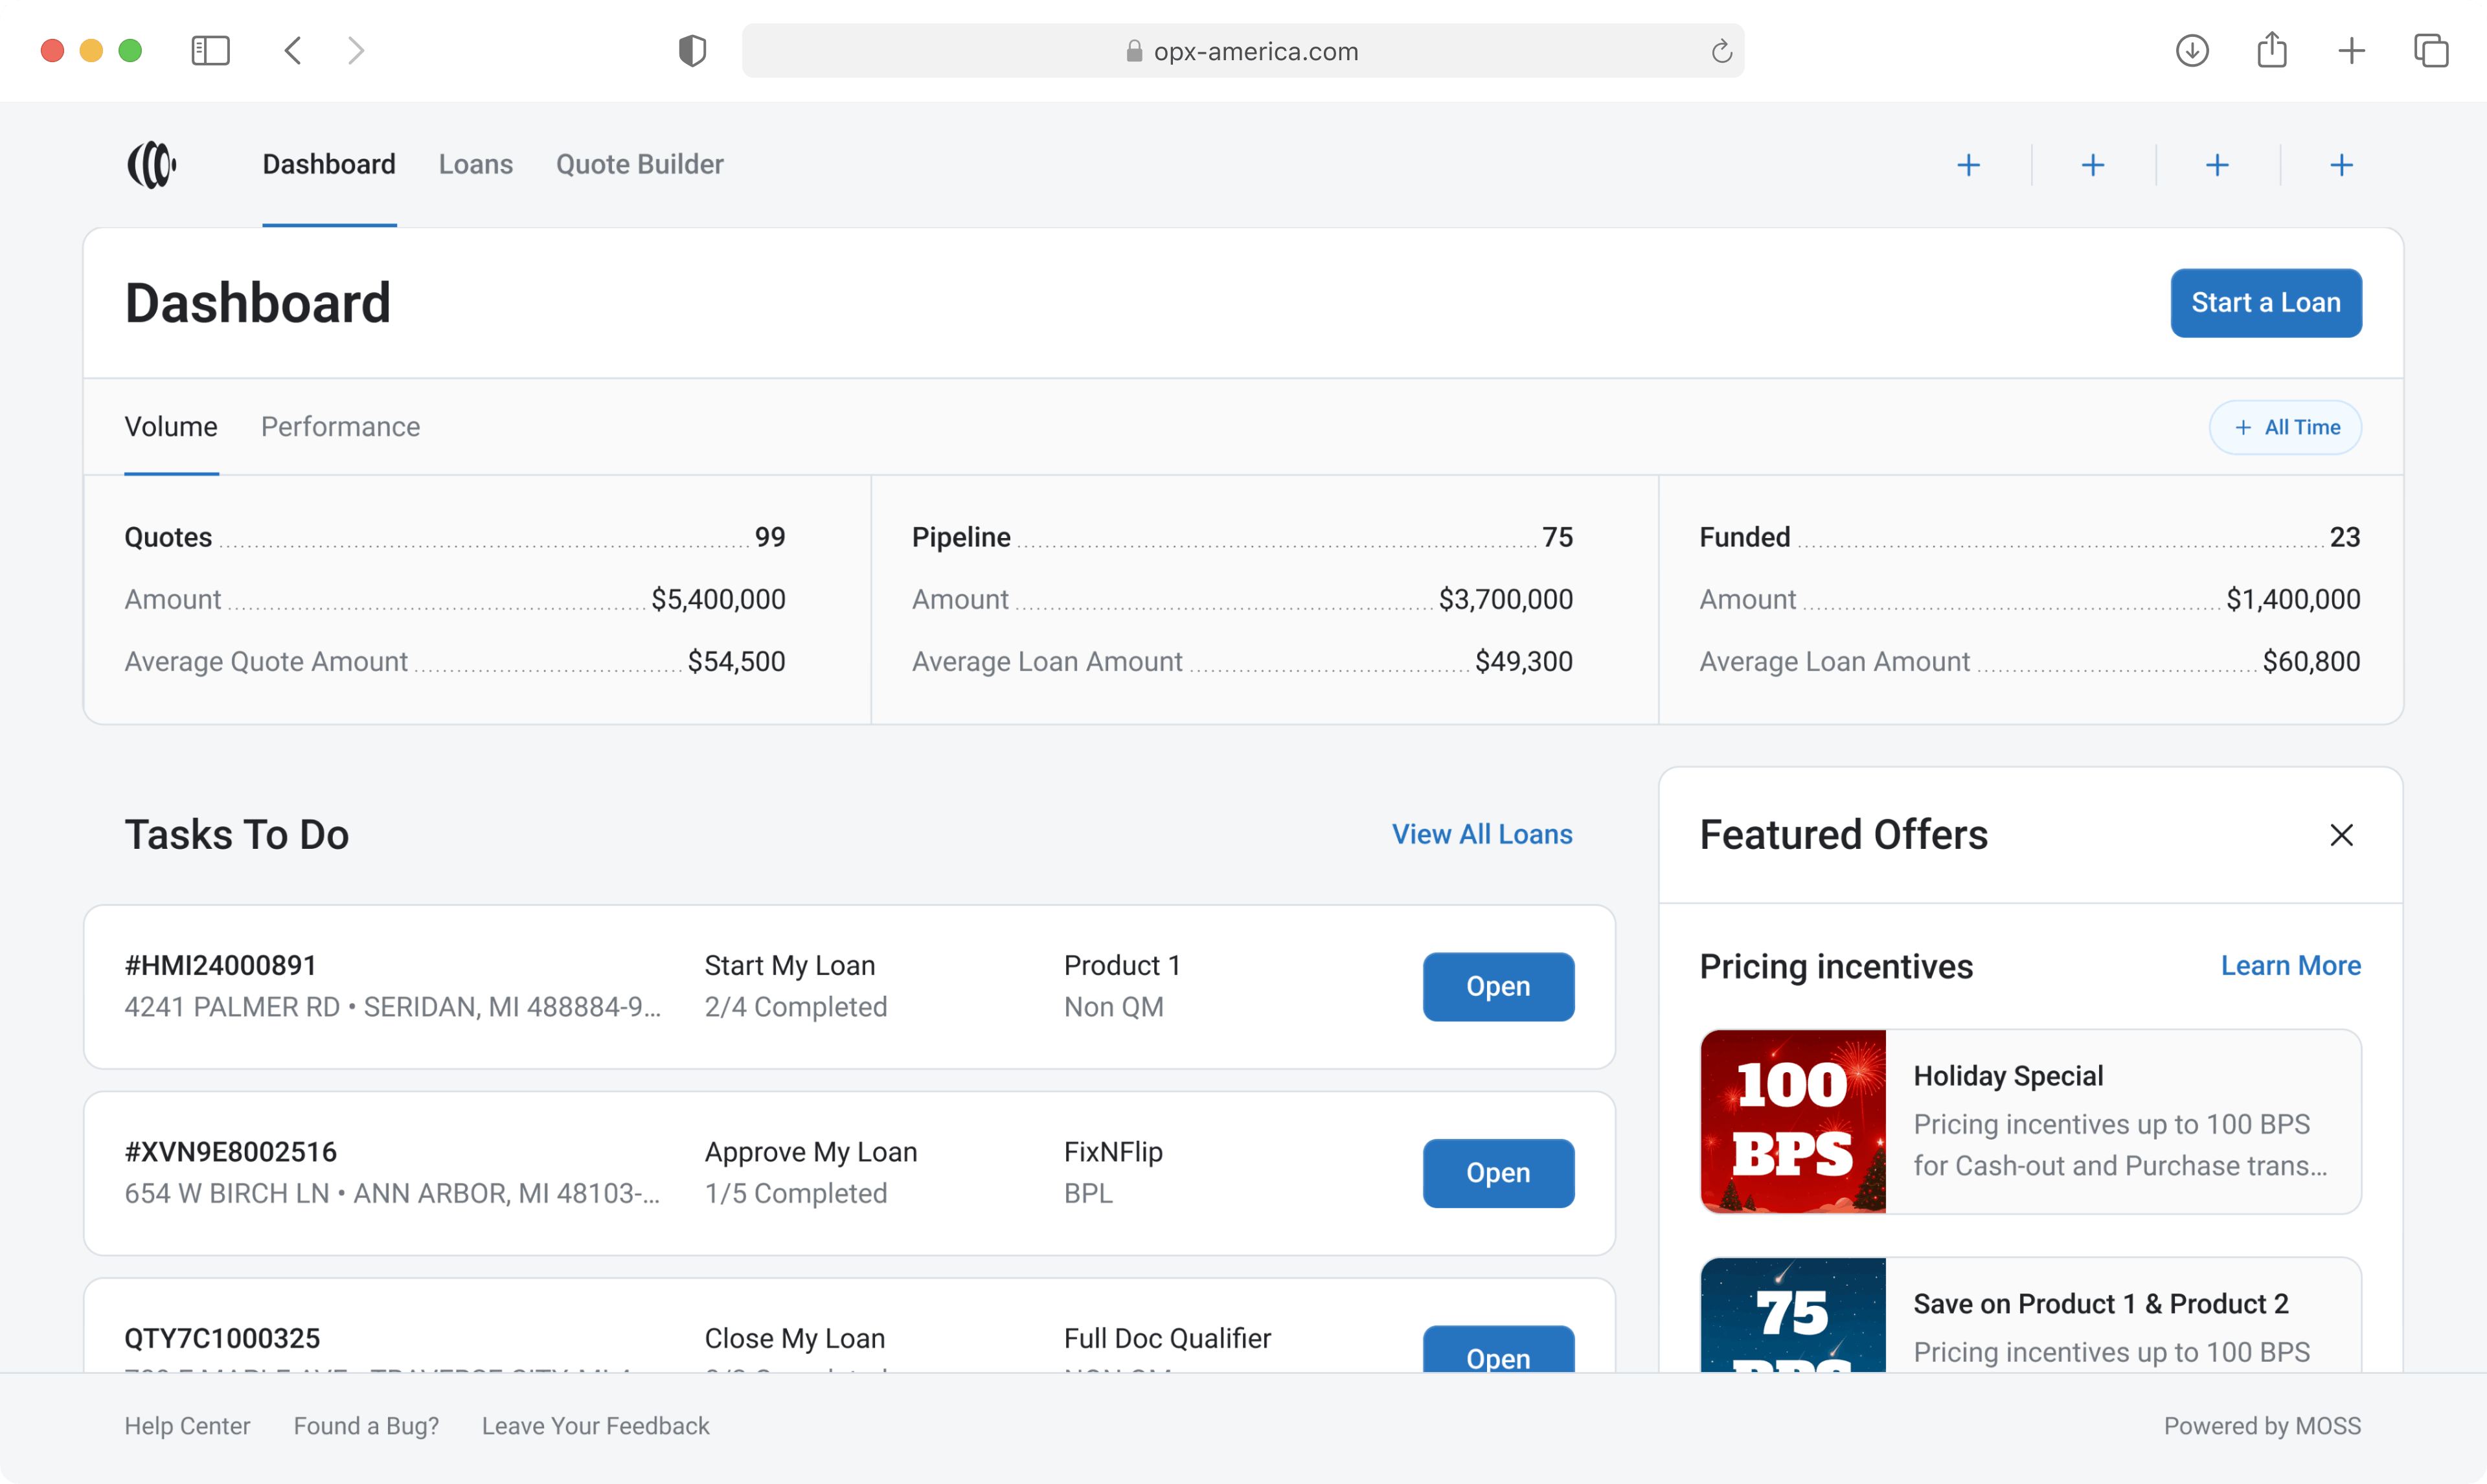Reload the page with refresh icon

tap(1721, 51)
